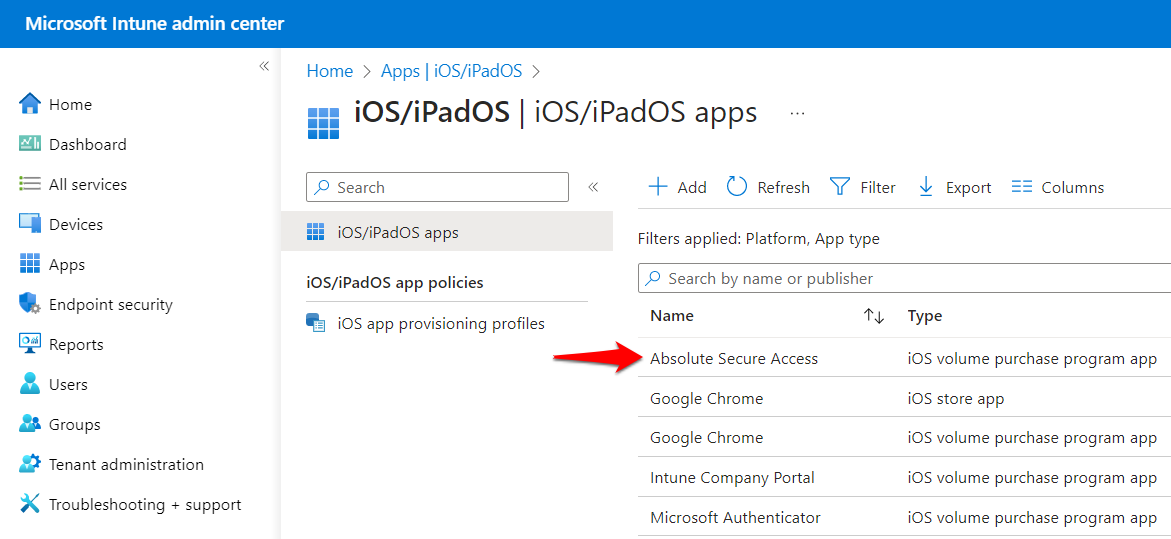Open Dashboard in the sidebar
The height and width of the screenshot is (539, 1171).
pos(87,144)
